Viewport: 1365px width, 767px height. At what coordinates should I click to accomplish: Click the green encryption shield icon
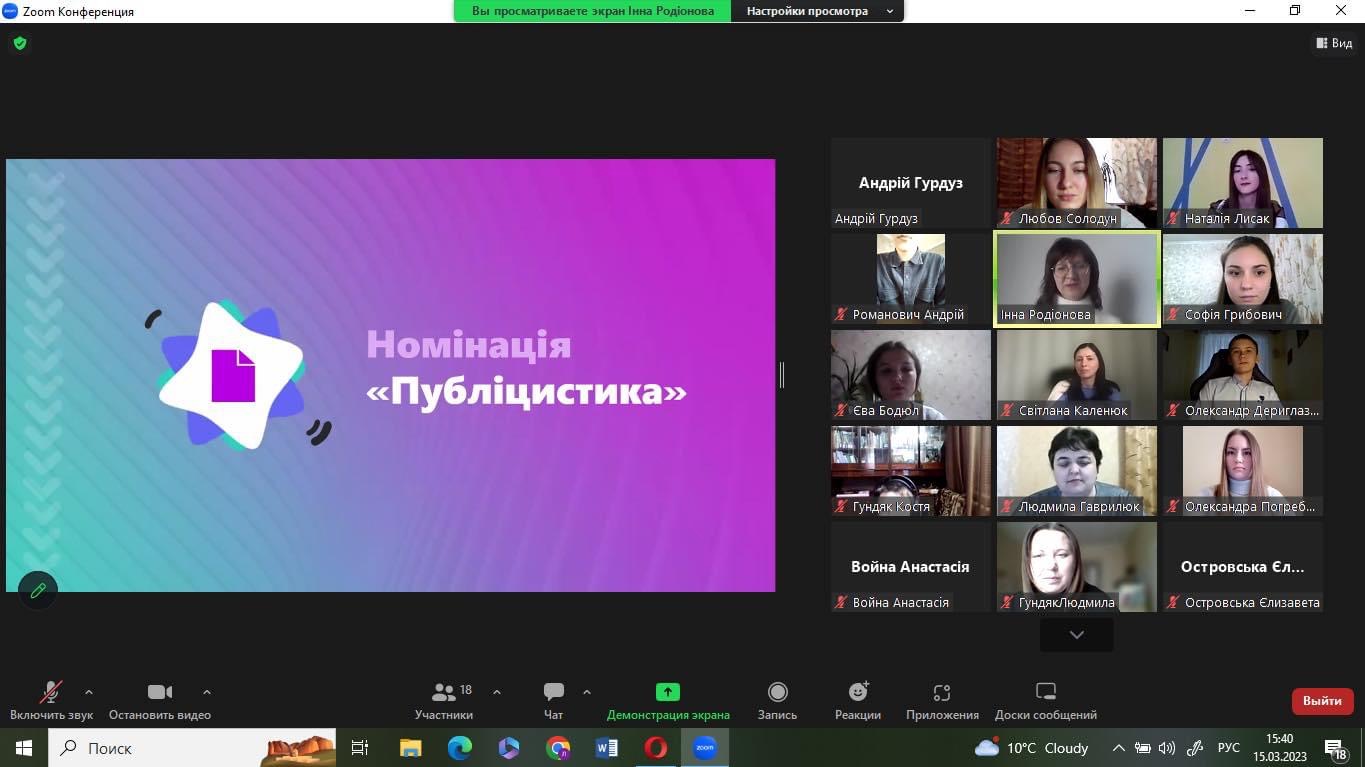point(19,44)
